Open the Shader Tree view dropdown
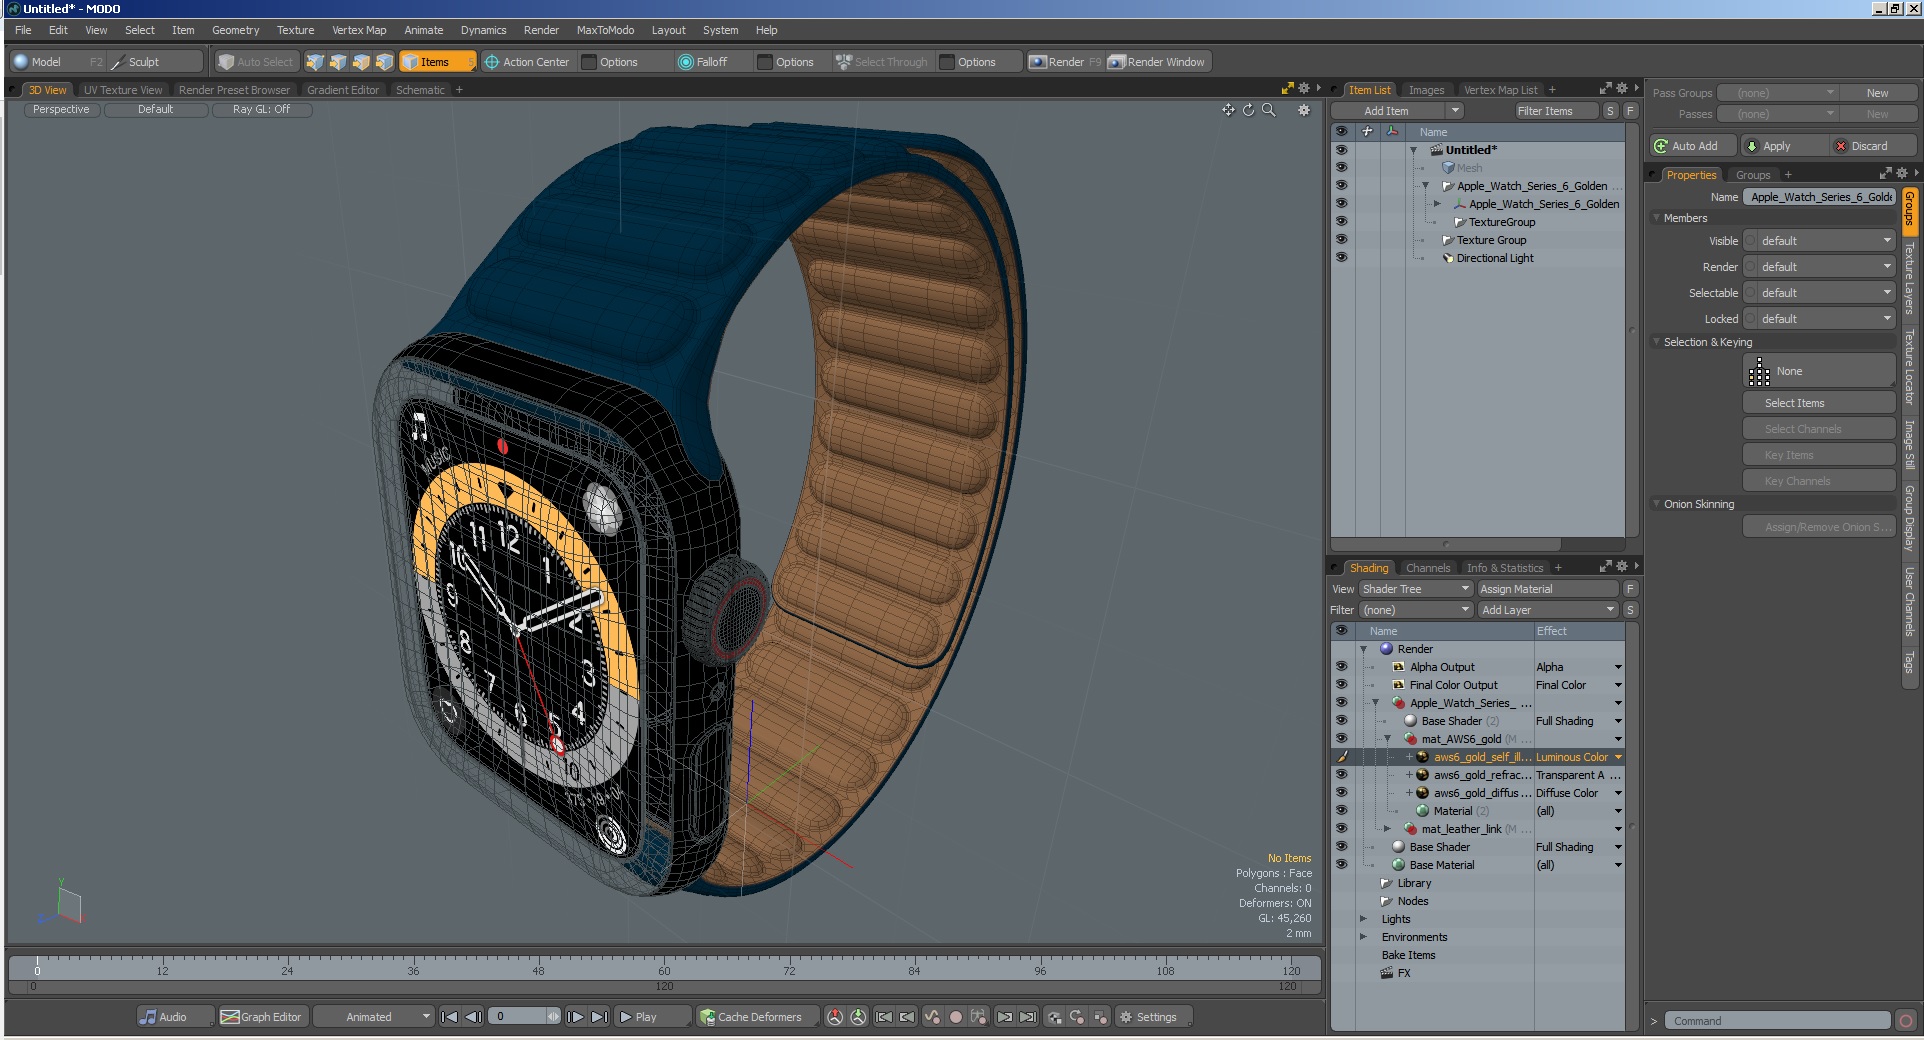This screenshot has width=1924, height=1040. point(1415,589)
